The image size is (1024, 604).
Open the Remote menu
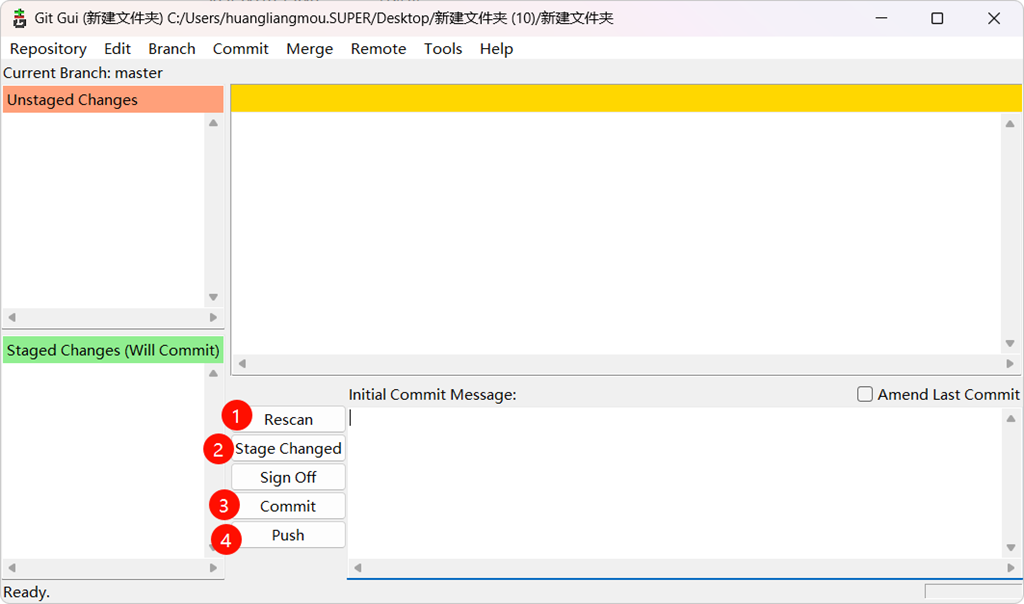tap(378, 49)
